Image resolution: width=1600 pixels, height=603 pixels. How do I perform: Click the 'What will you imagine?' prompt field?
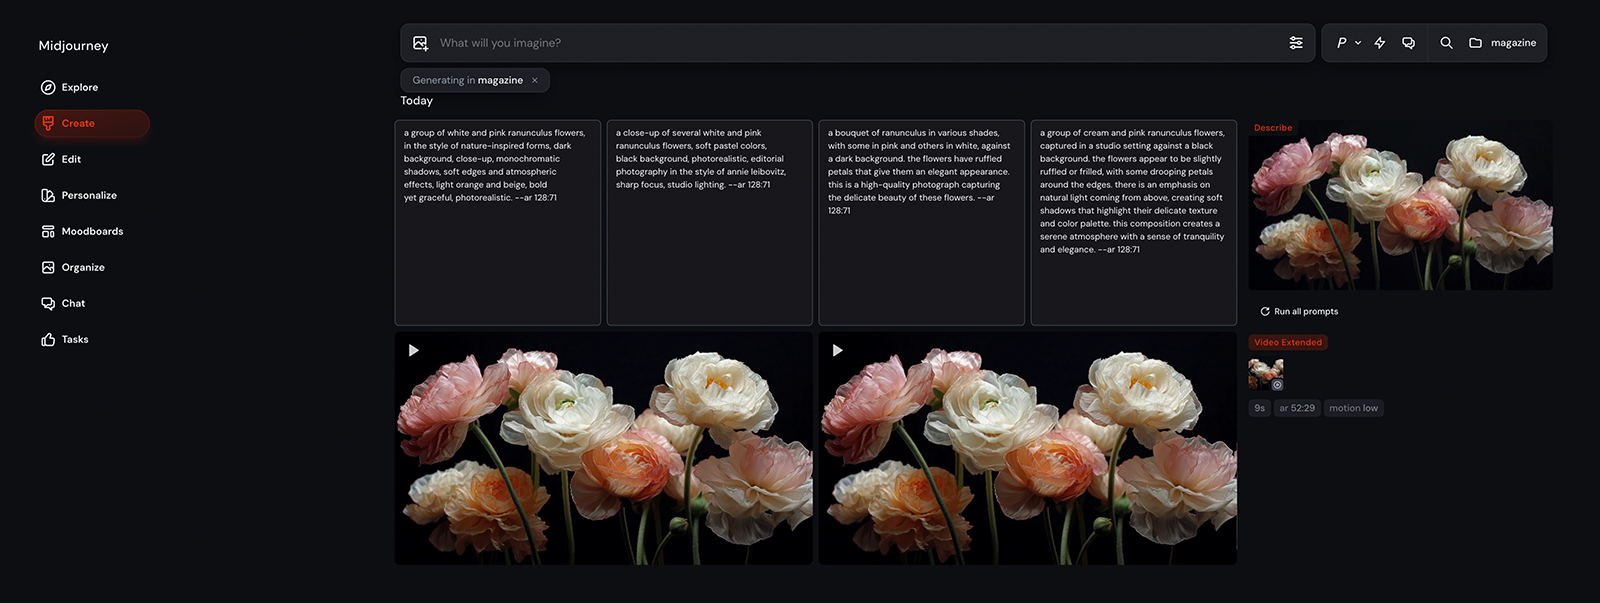point(850,43)
